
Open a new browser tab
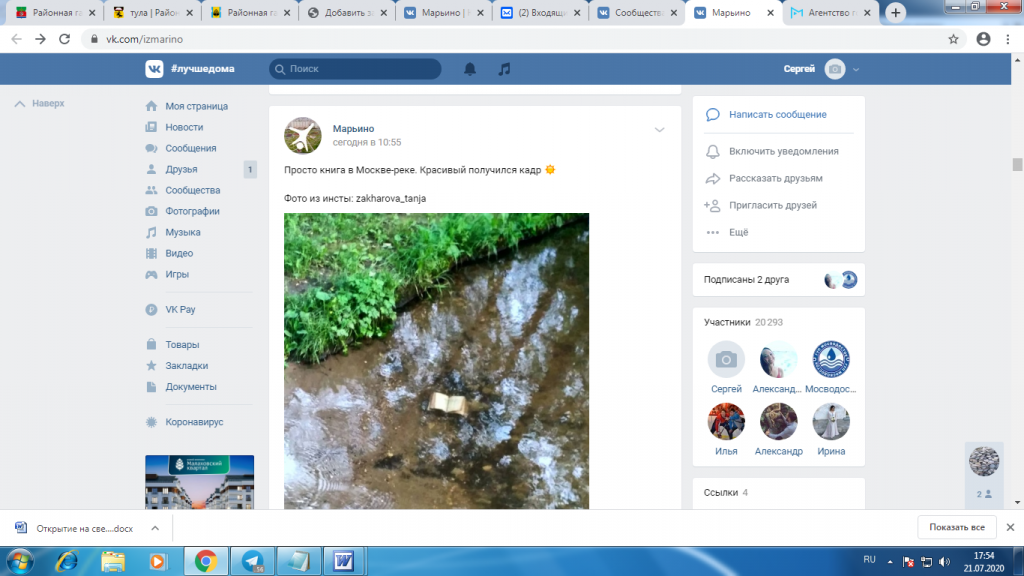(895, 12)
